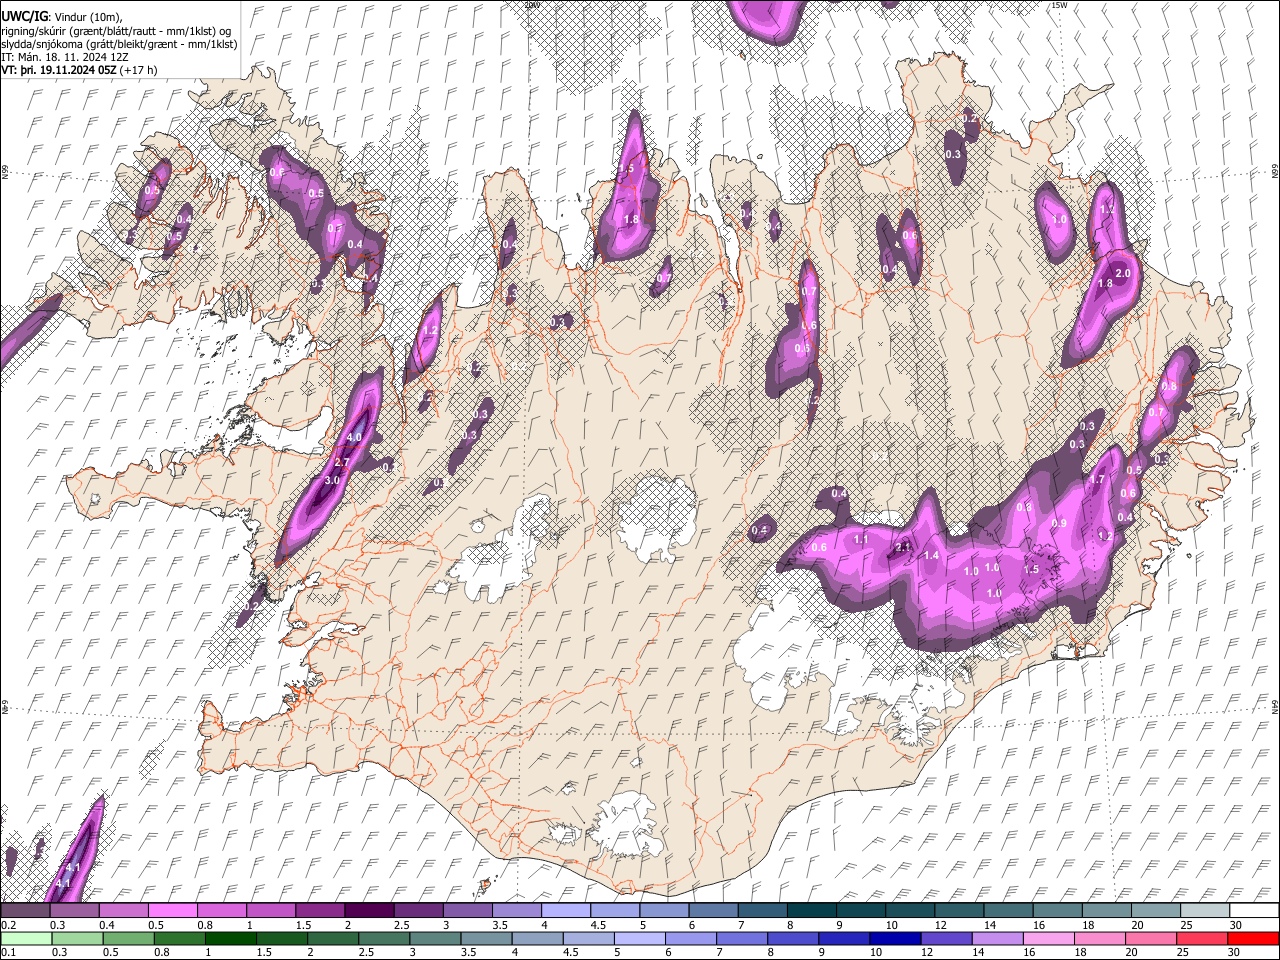
Task: Click the '2.7' precipitation value on the map
Action: point(341,462)
